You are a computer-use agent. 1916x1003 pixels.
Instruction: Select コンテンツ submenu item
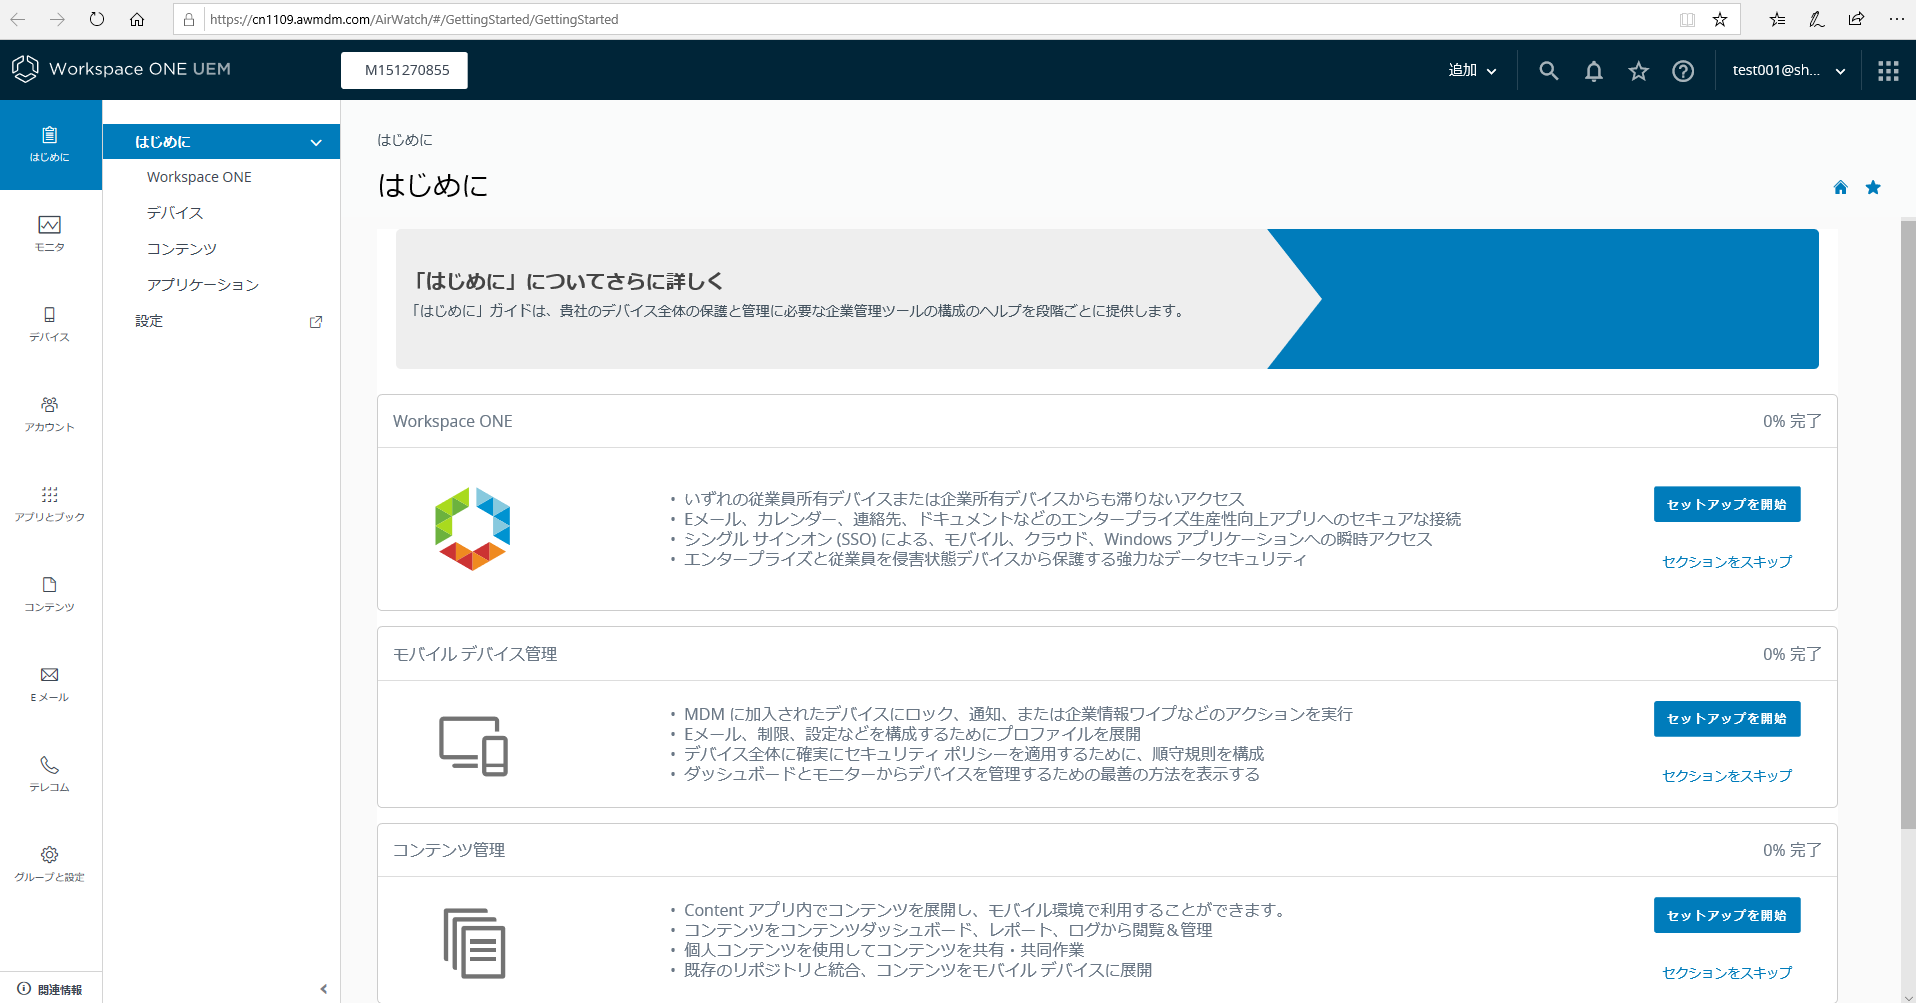pos(182,249)
